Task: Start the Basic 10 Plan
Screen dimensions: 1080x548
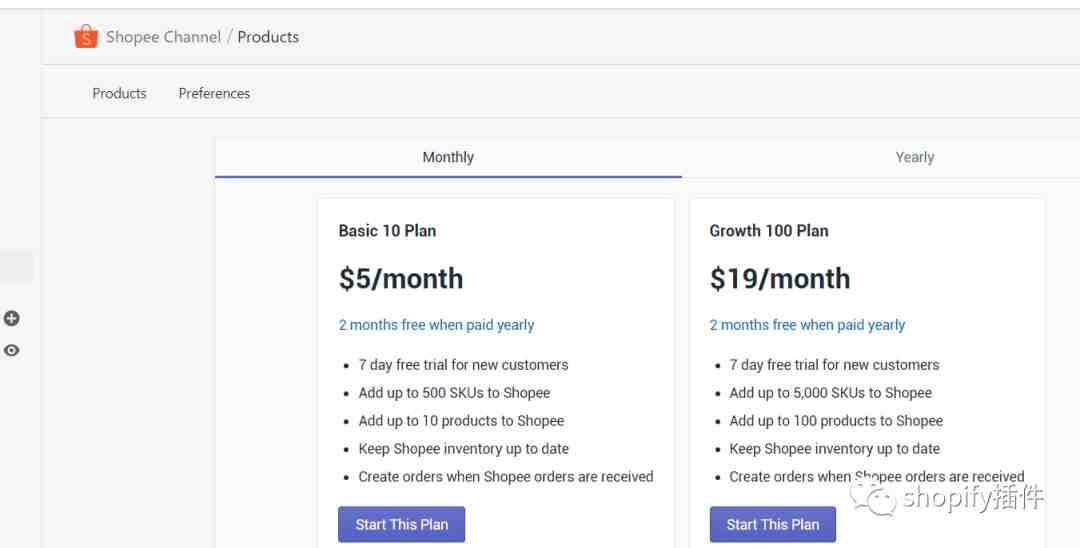Action: pyautogui.click(x=401, y=524)
